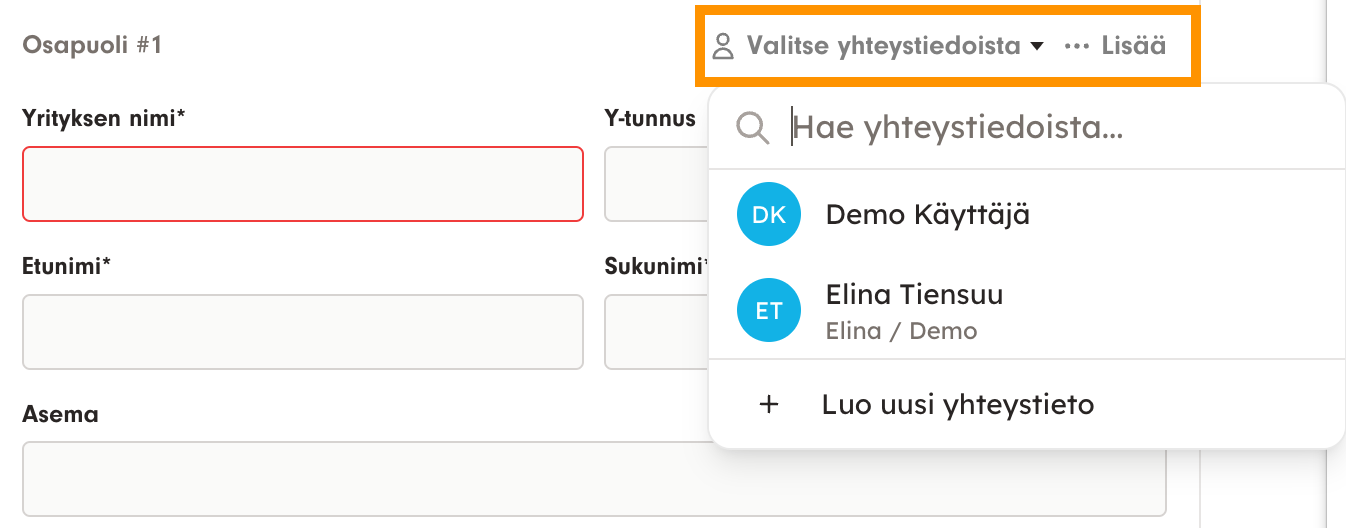
Task: Click the ET avatar circle
Action: tap(768, 311)
